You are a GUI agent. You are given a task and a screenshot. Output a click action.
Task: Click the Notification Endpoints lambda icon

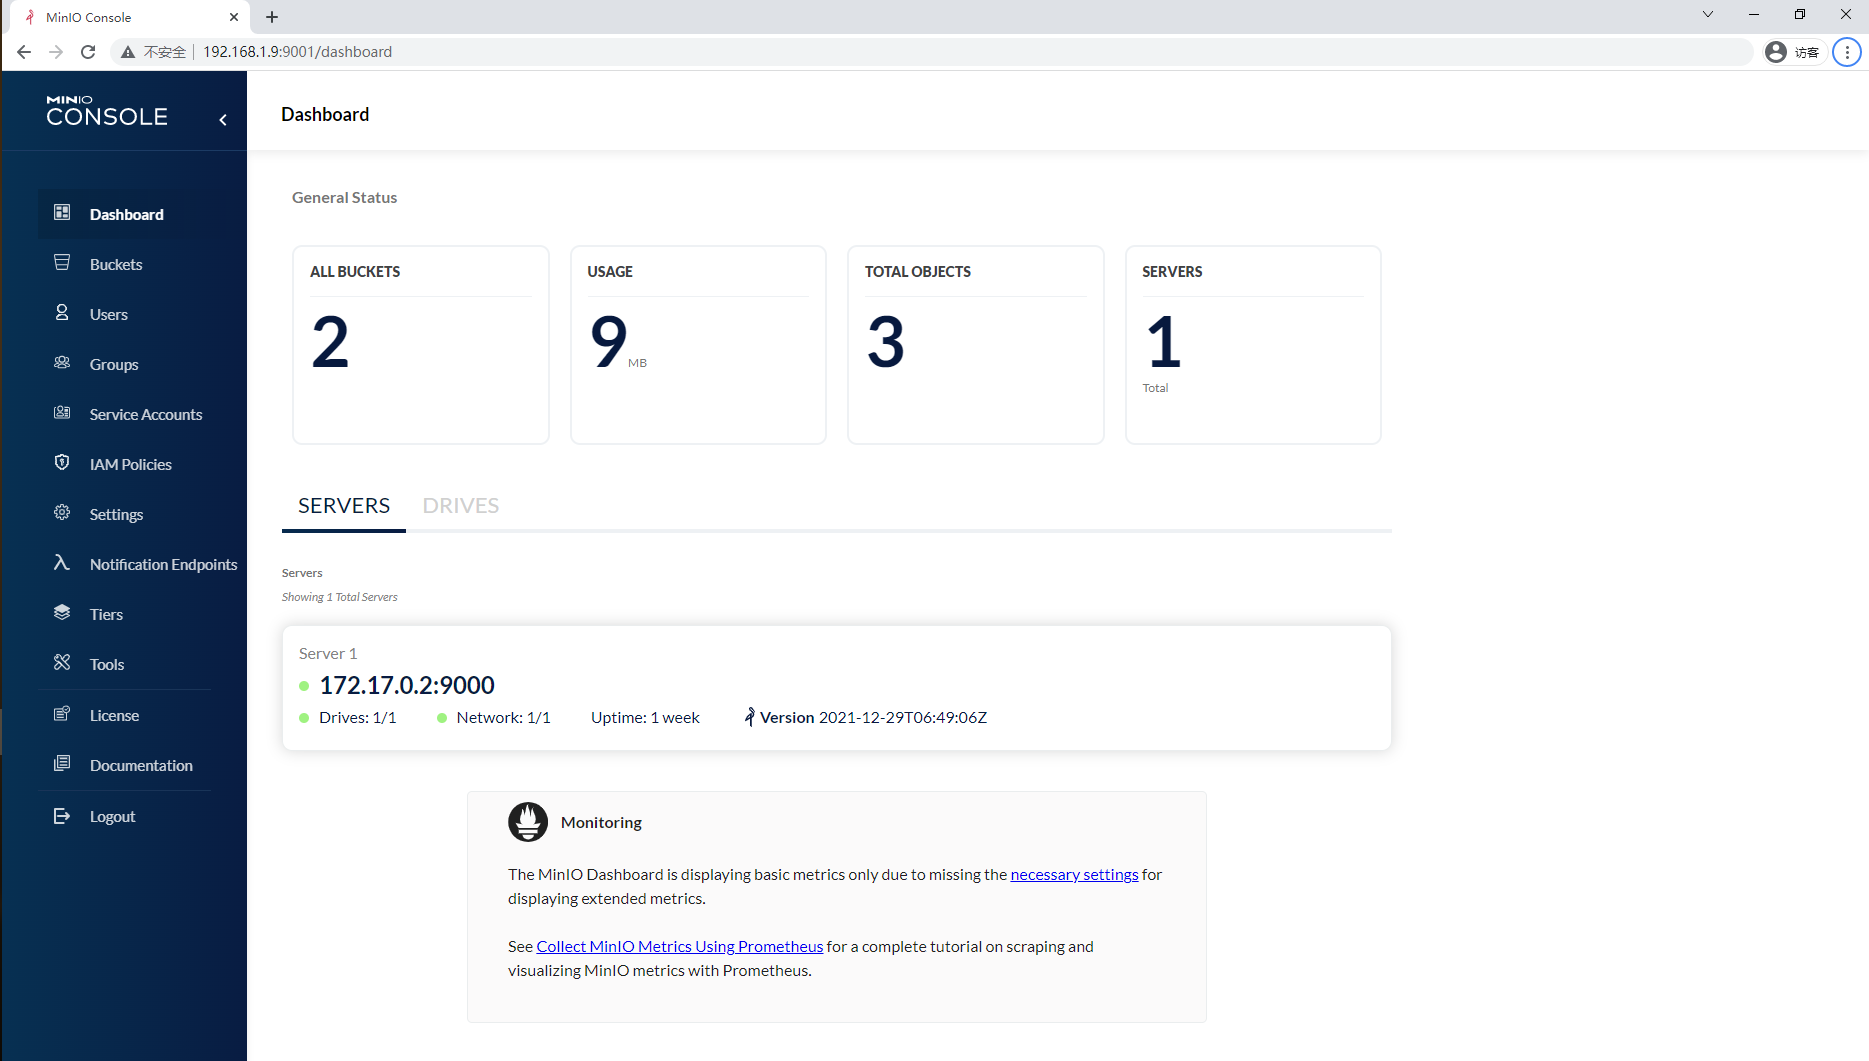(62, 562)
